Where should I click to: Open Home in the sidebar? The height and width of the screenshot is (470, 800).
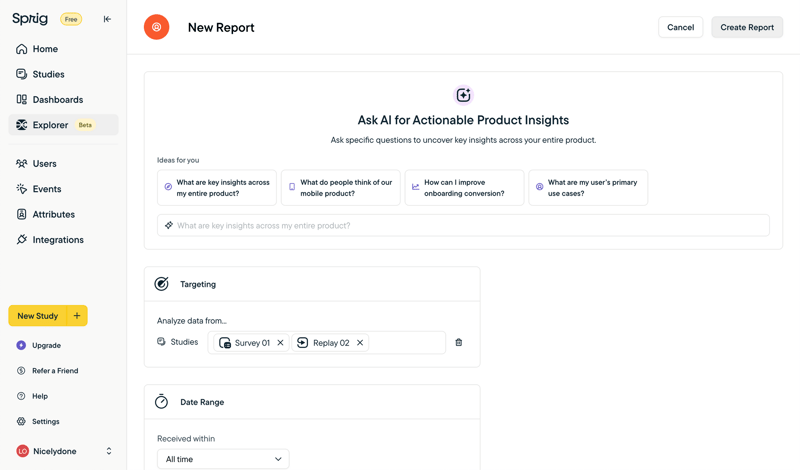(x=63, y=49)
